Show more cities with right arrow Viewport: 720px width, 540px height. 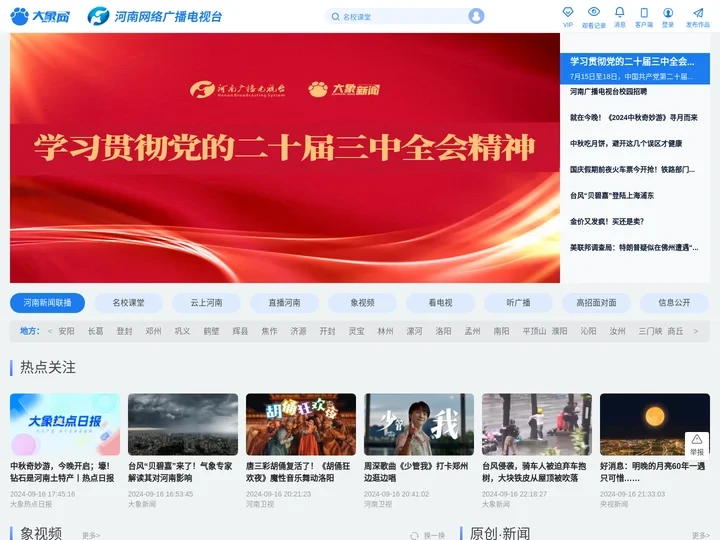pos(696,331)
